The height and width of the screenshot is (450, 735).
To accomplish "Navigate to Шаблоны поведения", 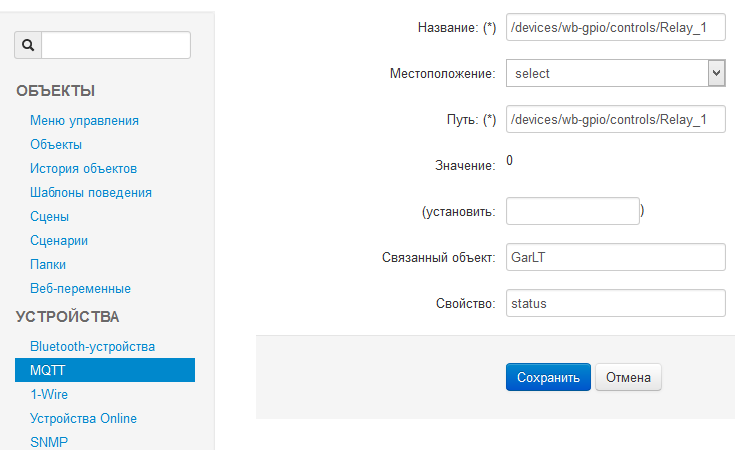I will (91, 193).
